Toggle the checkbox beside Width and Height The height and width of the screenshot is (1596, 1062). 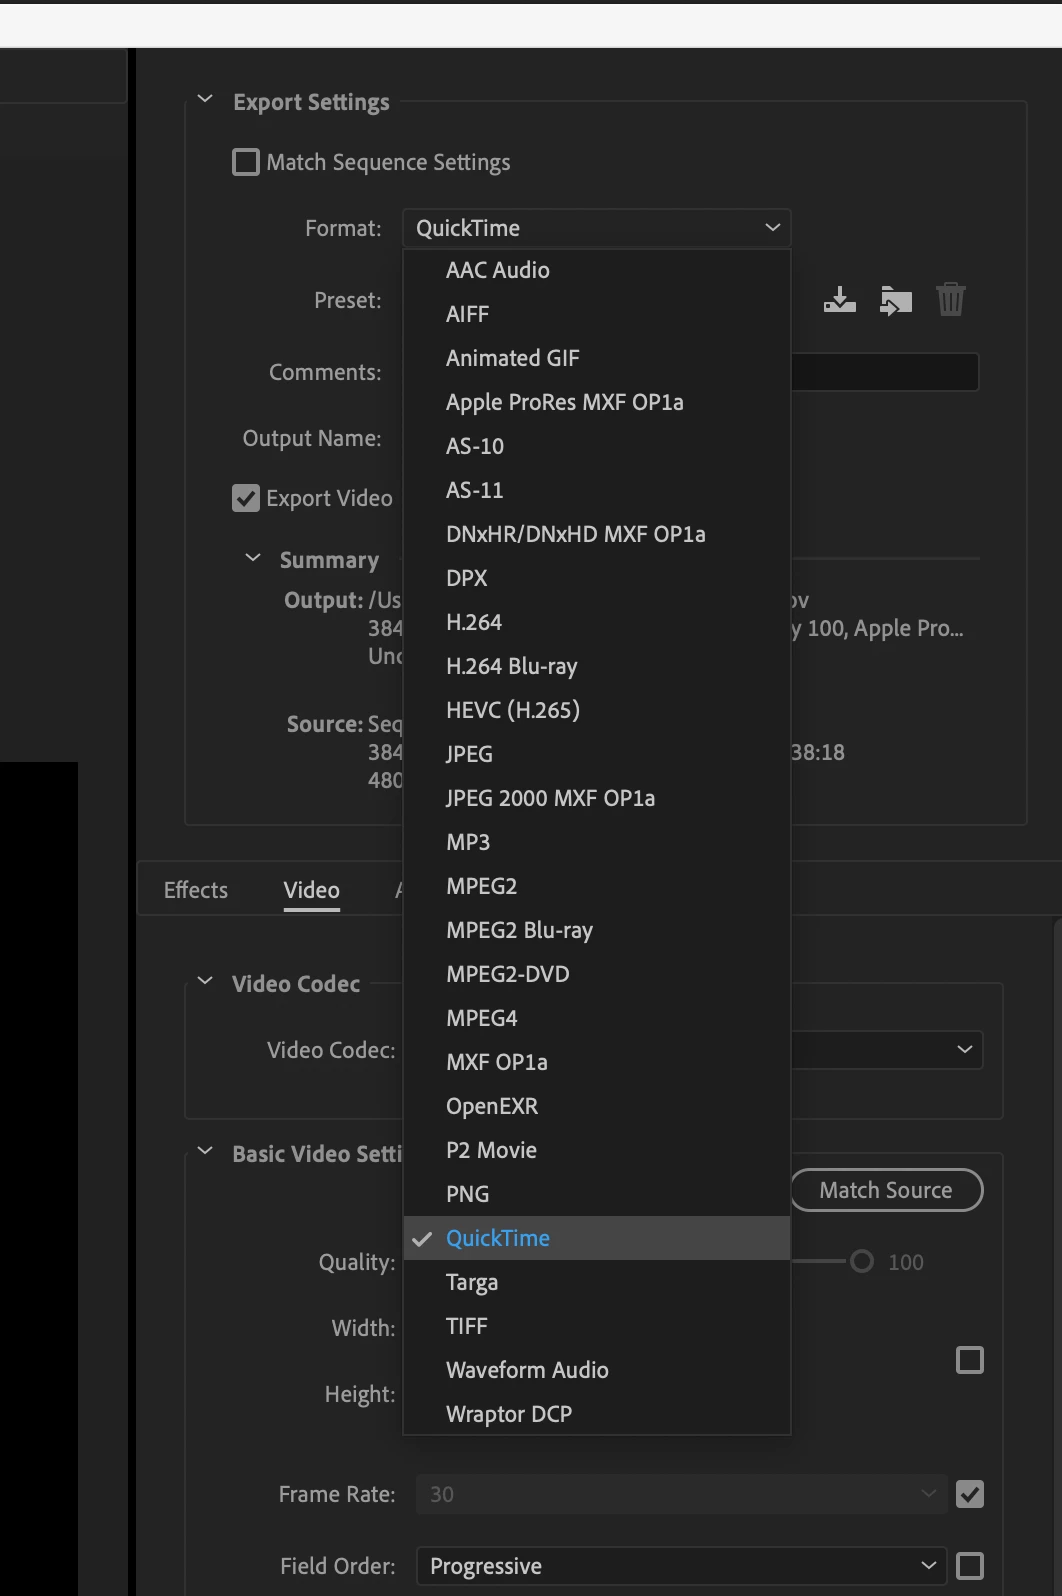click(970, 1360)
